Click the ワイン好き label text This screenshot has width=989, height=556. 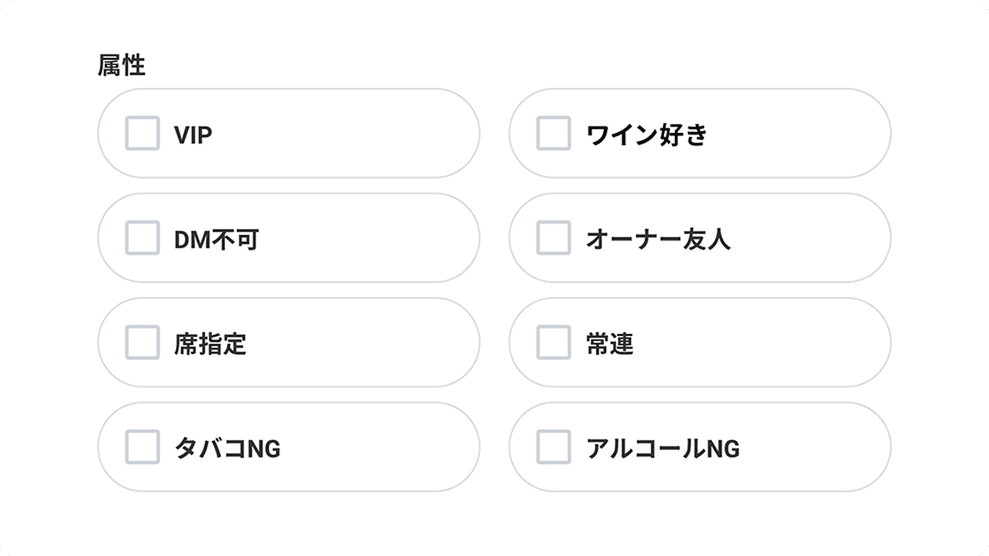coord(646,134)
